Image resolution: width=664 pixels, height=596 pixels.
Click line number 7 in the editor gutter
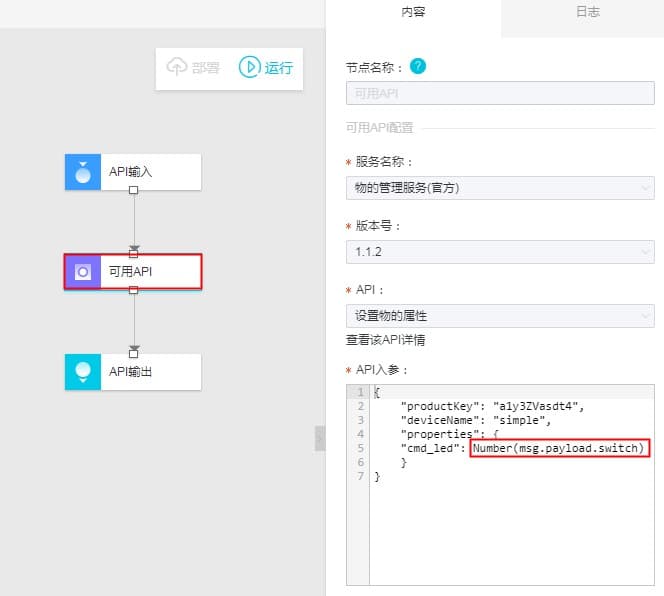point(360,476)
